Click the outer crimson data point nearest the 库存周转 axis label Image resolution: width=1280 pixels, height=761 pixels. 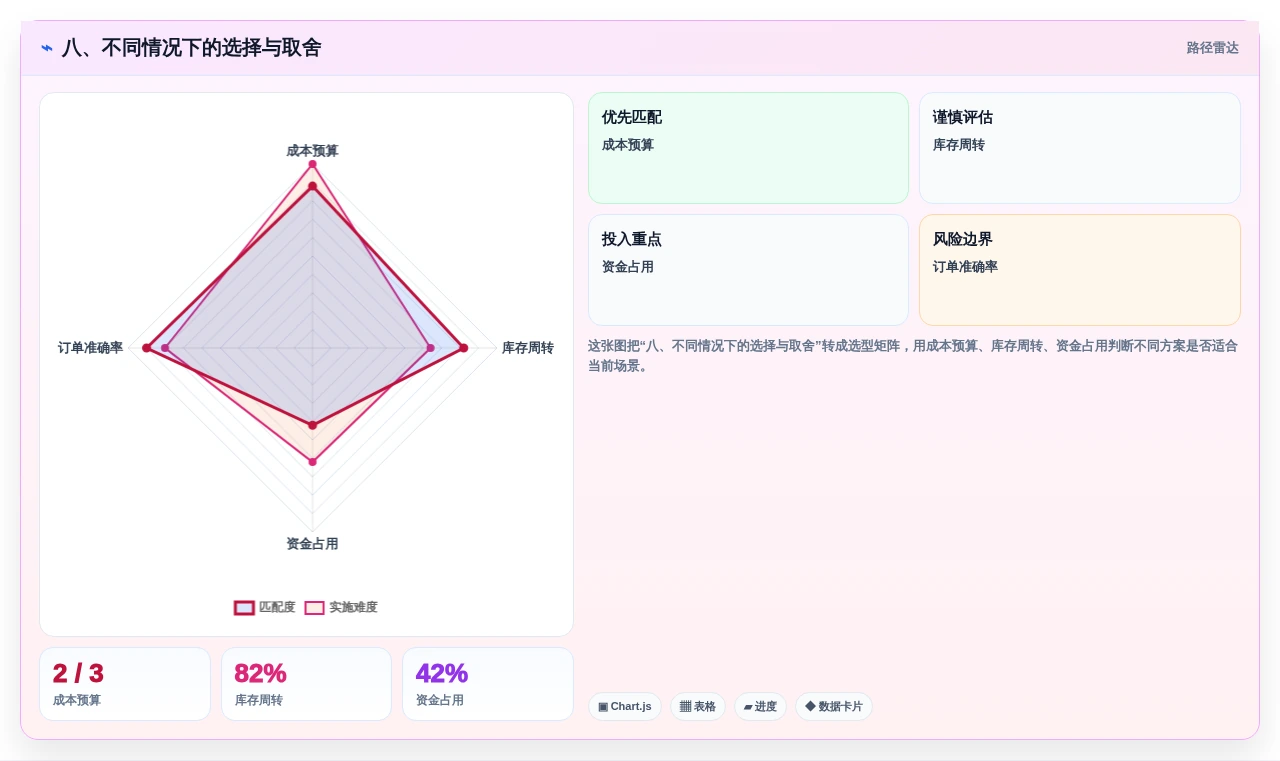pyautogui.click(x=464, y=348)
